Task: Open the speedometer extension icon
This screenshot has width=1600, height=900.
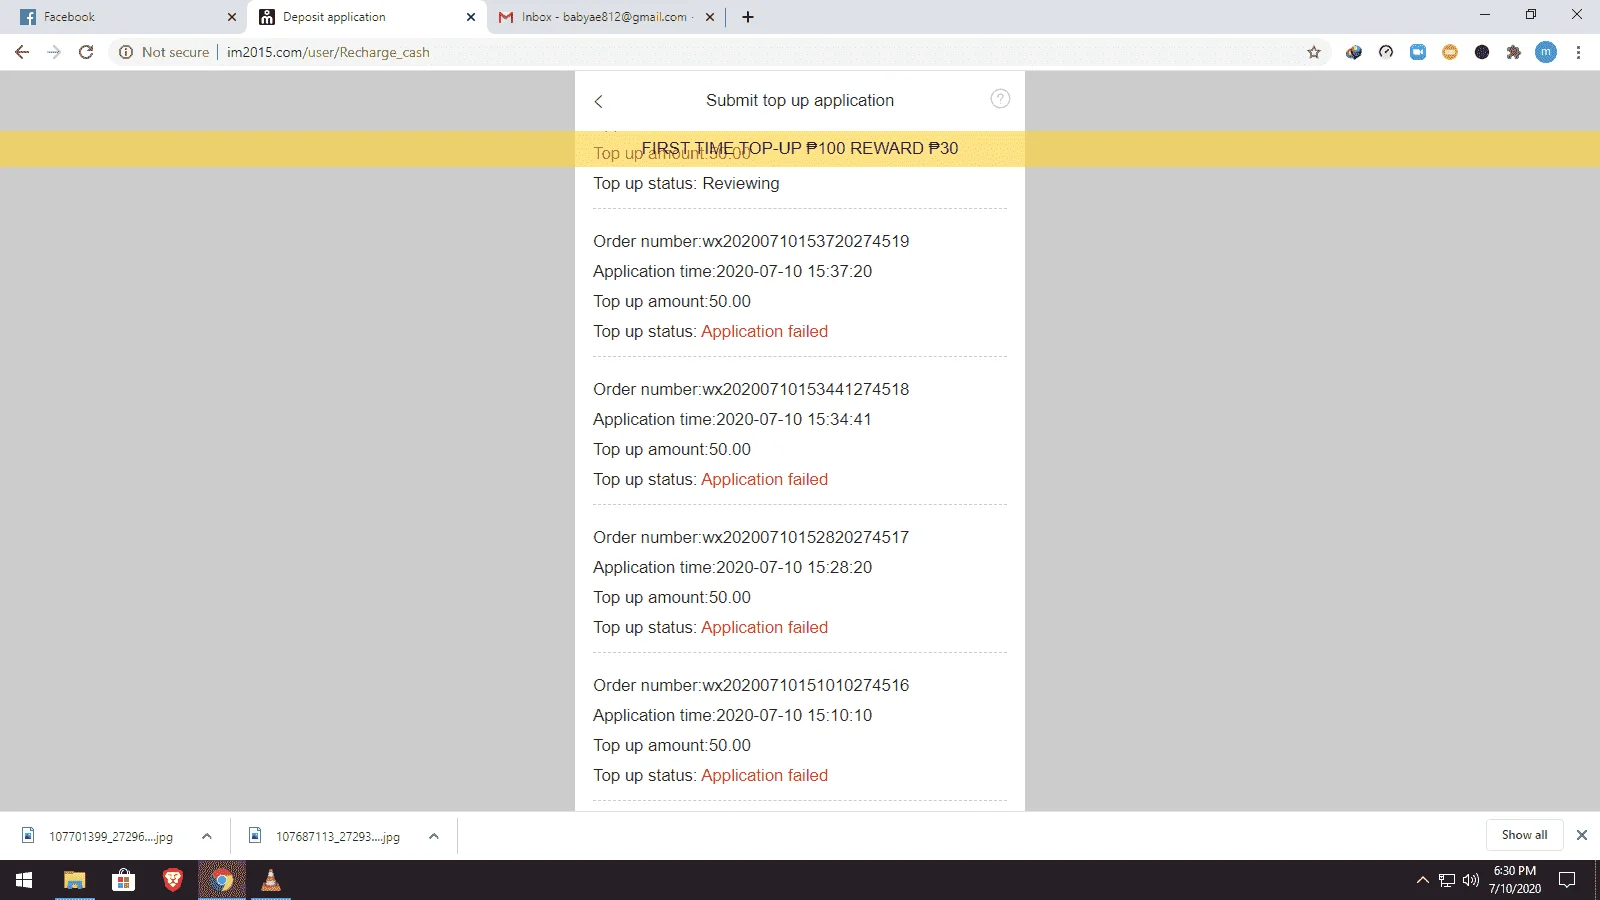Action: (x=1386, y=52)
